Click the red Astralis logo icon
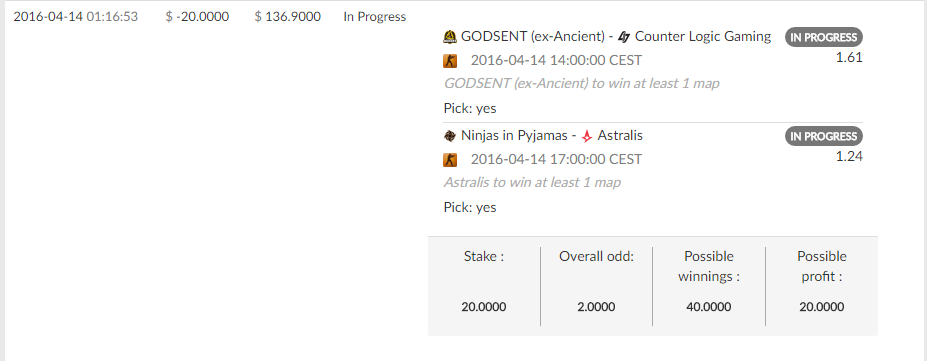 click(586, 136)
